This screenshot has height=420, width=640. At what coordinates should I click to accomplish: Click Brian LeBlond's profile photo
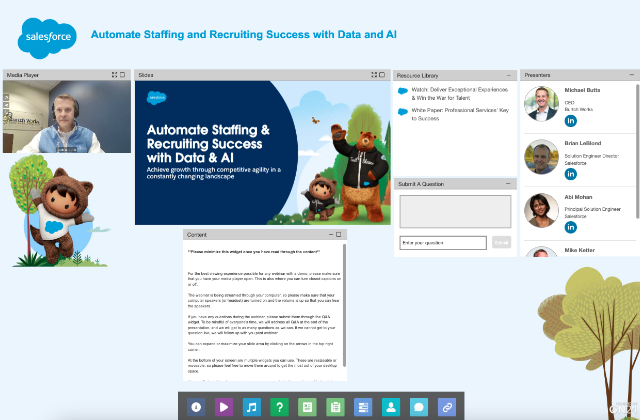click(541, 157)
